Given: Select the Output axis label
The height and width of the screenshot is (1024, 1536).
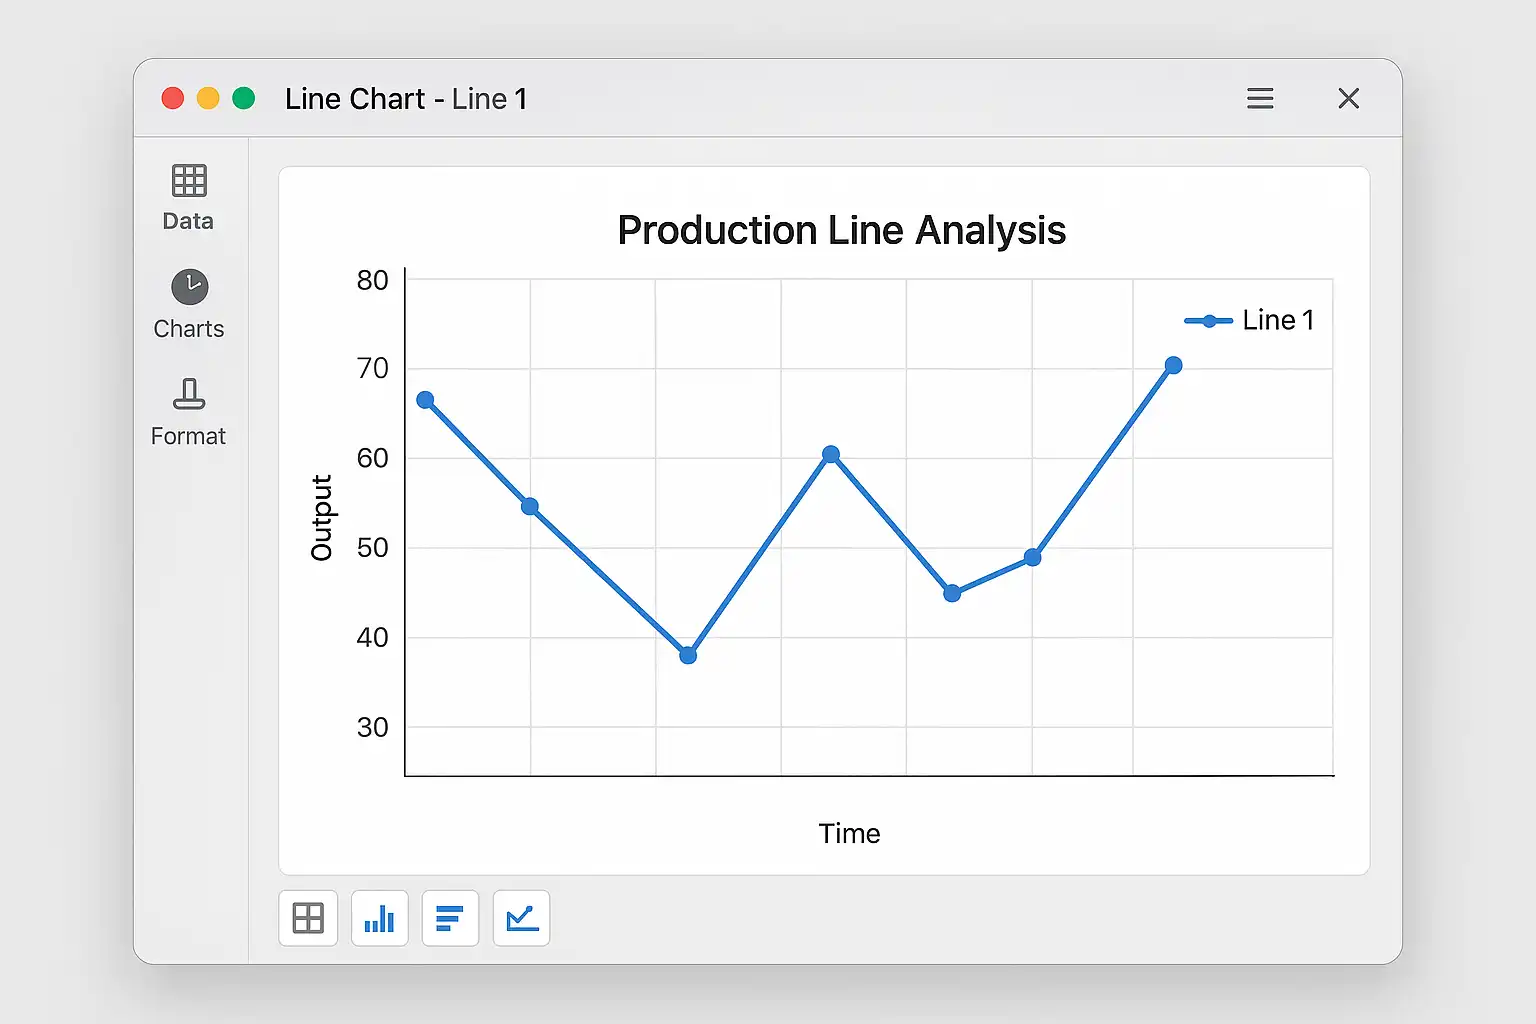Looking at the screenshot, I should tap(321, 517).
